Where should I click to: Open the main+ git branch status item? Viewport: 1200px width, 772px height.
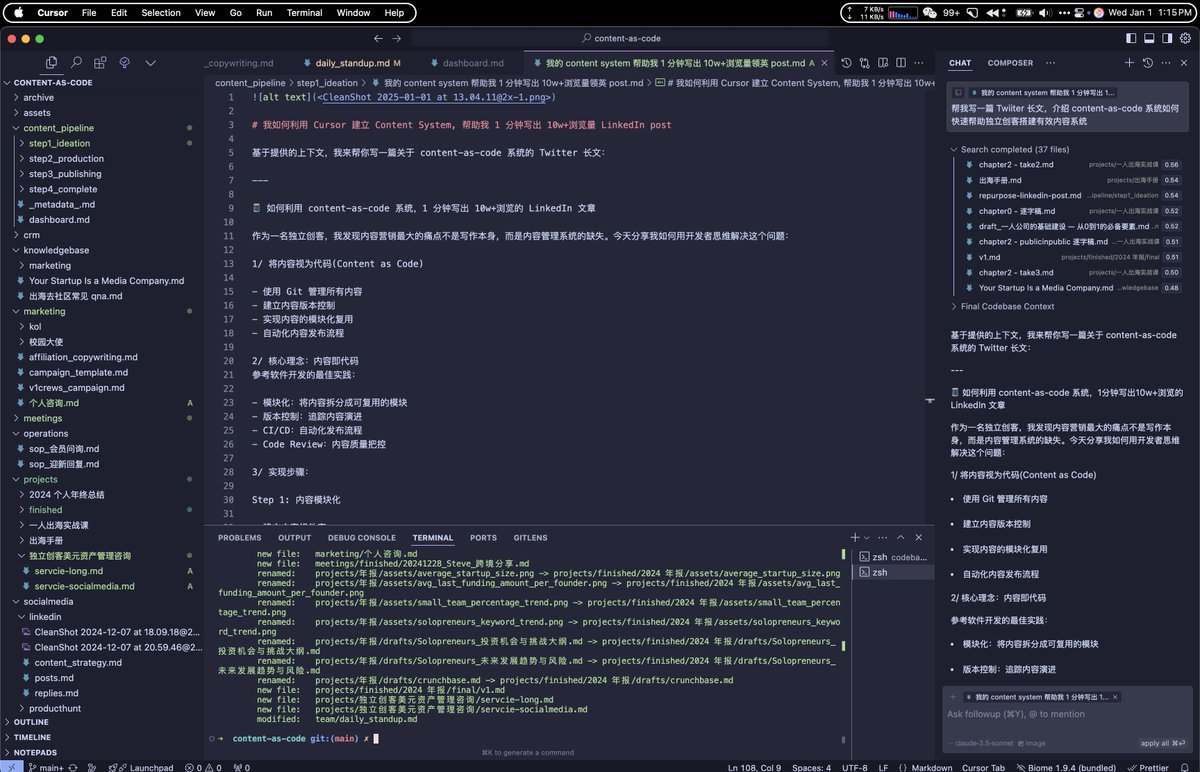click(46, 767)
